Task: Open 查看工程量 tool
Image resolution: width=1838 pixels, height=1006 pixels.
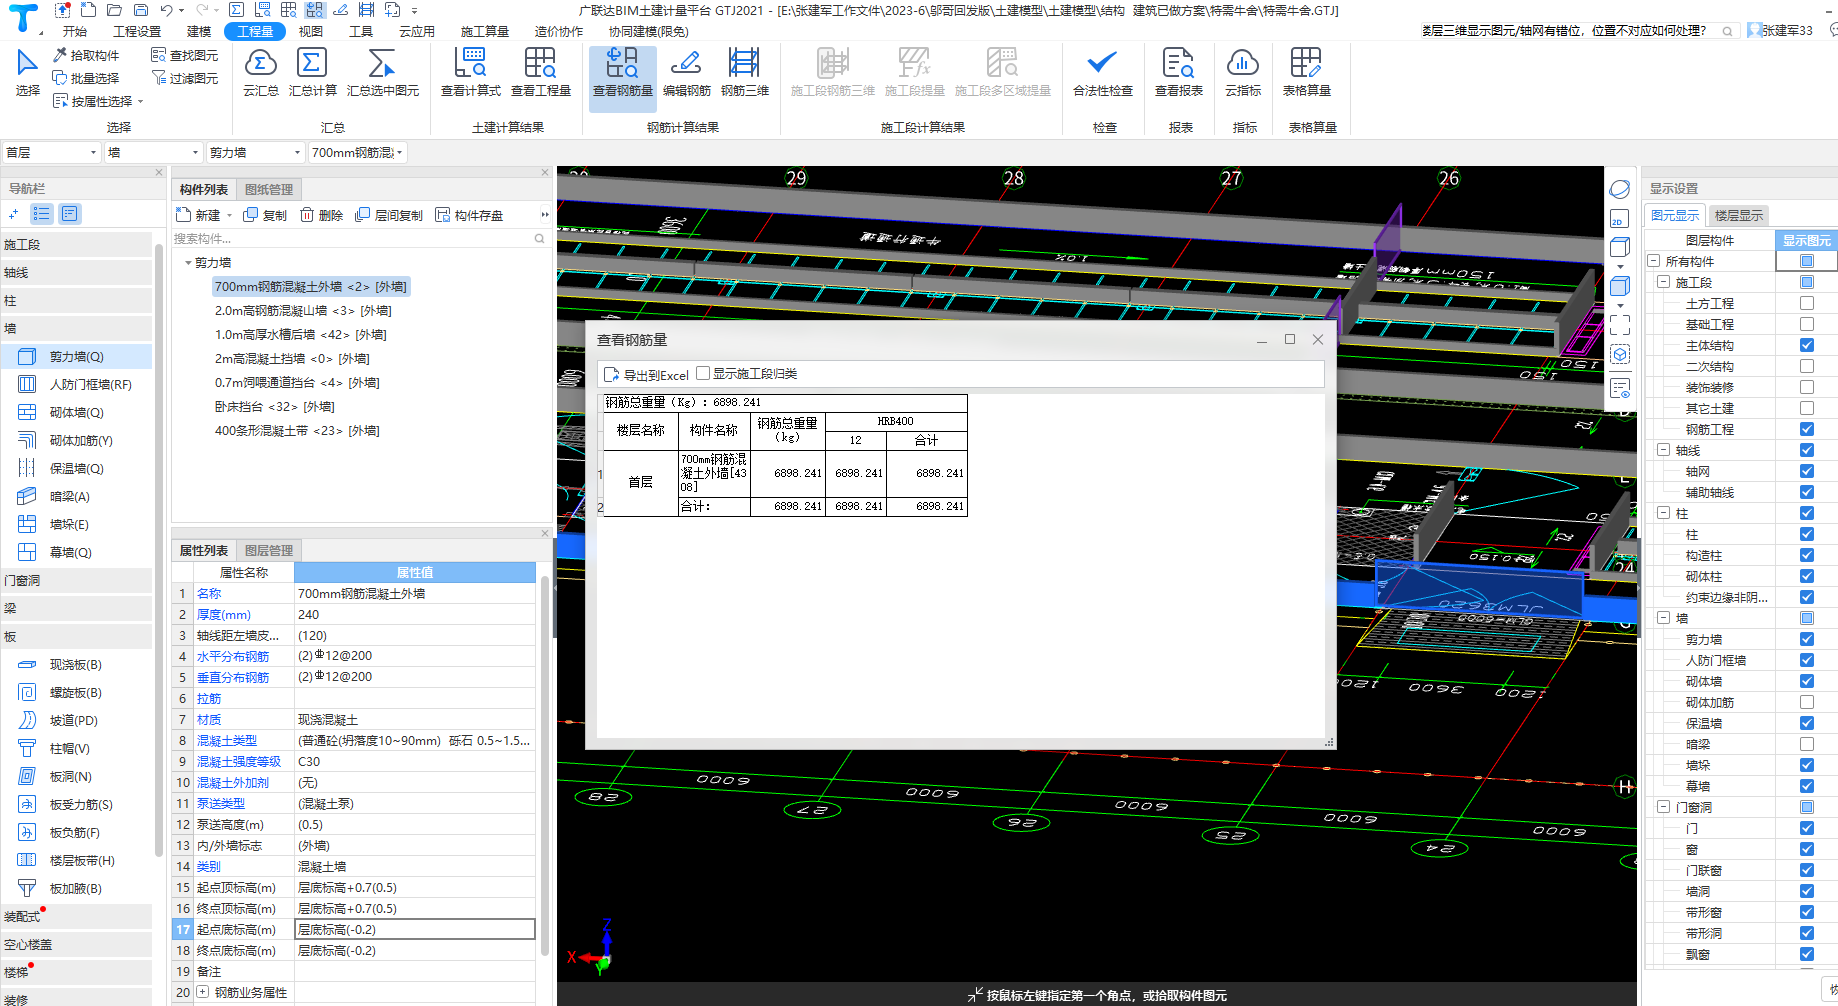Action: click(x=540, y=72)
